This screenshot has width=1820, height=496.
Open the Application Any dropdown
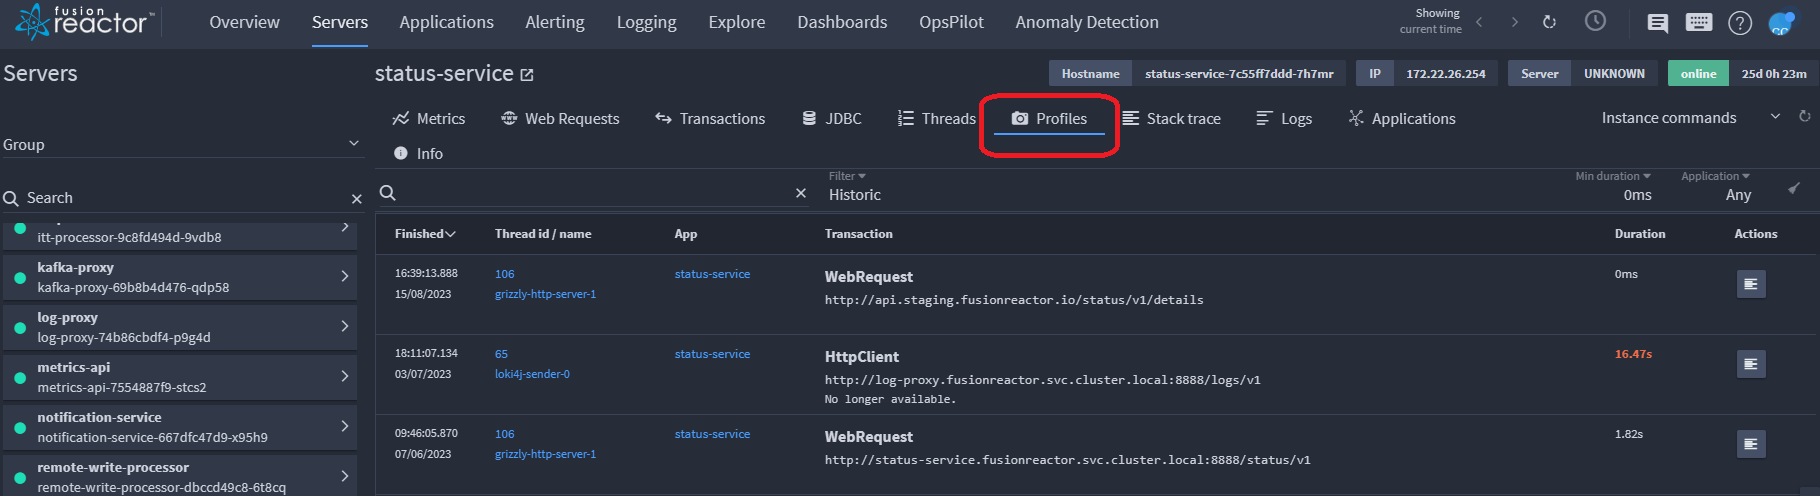tap(1716, 187)
